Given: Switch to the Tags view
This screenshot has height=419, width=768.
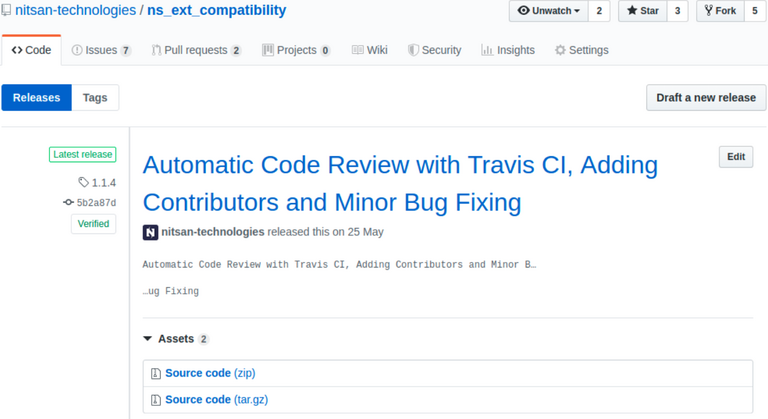Looking at the screenshot, I should (x=95, y=97).
